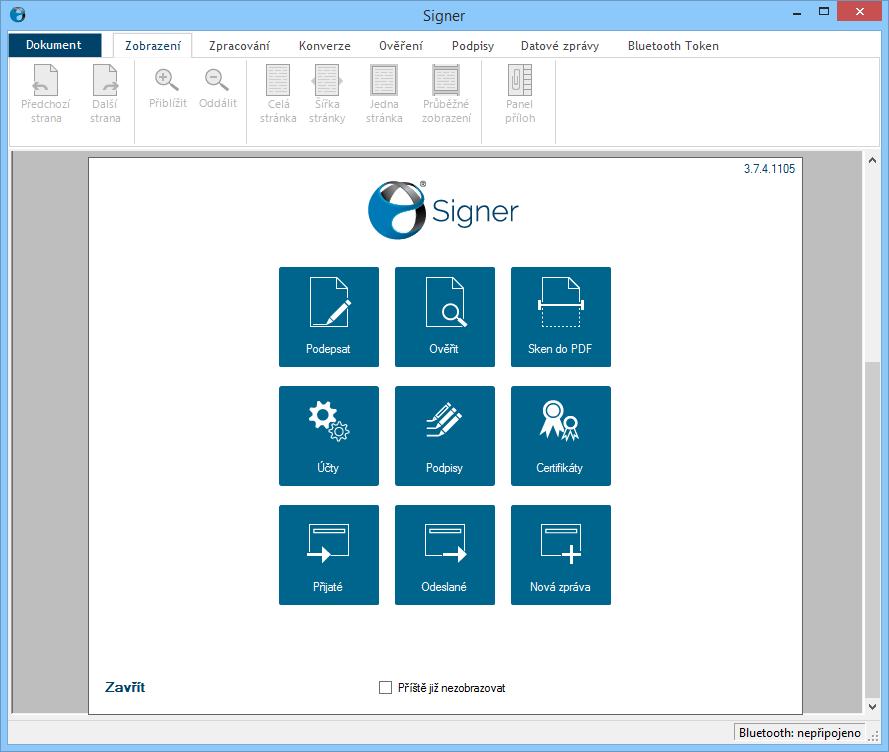Image resolution: width=889 pixels, height=752 pixels.
Task: Select the Zobrazení ribbon tab
Action: pos(153,45)
